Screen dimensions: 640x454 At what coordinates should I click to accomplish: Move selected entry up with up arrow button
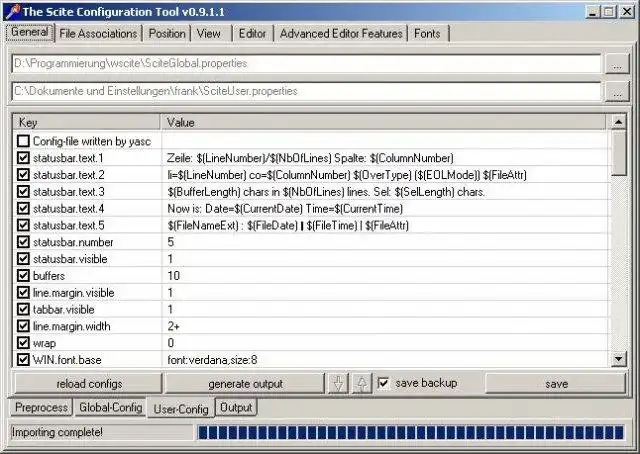(362, 383)
